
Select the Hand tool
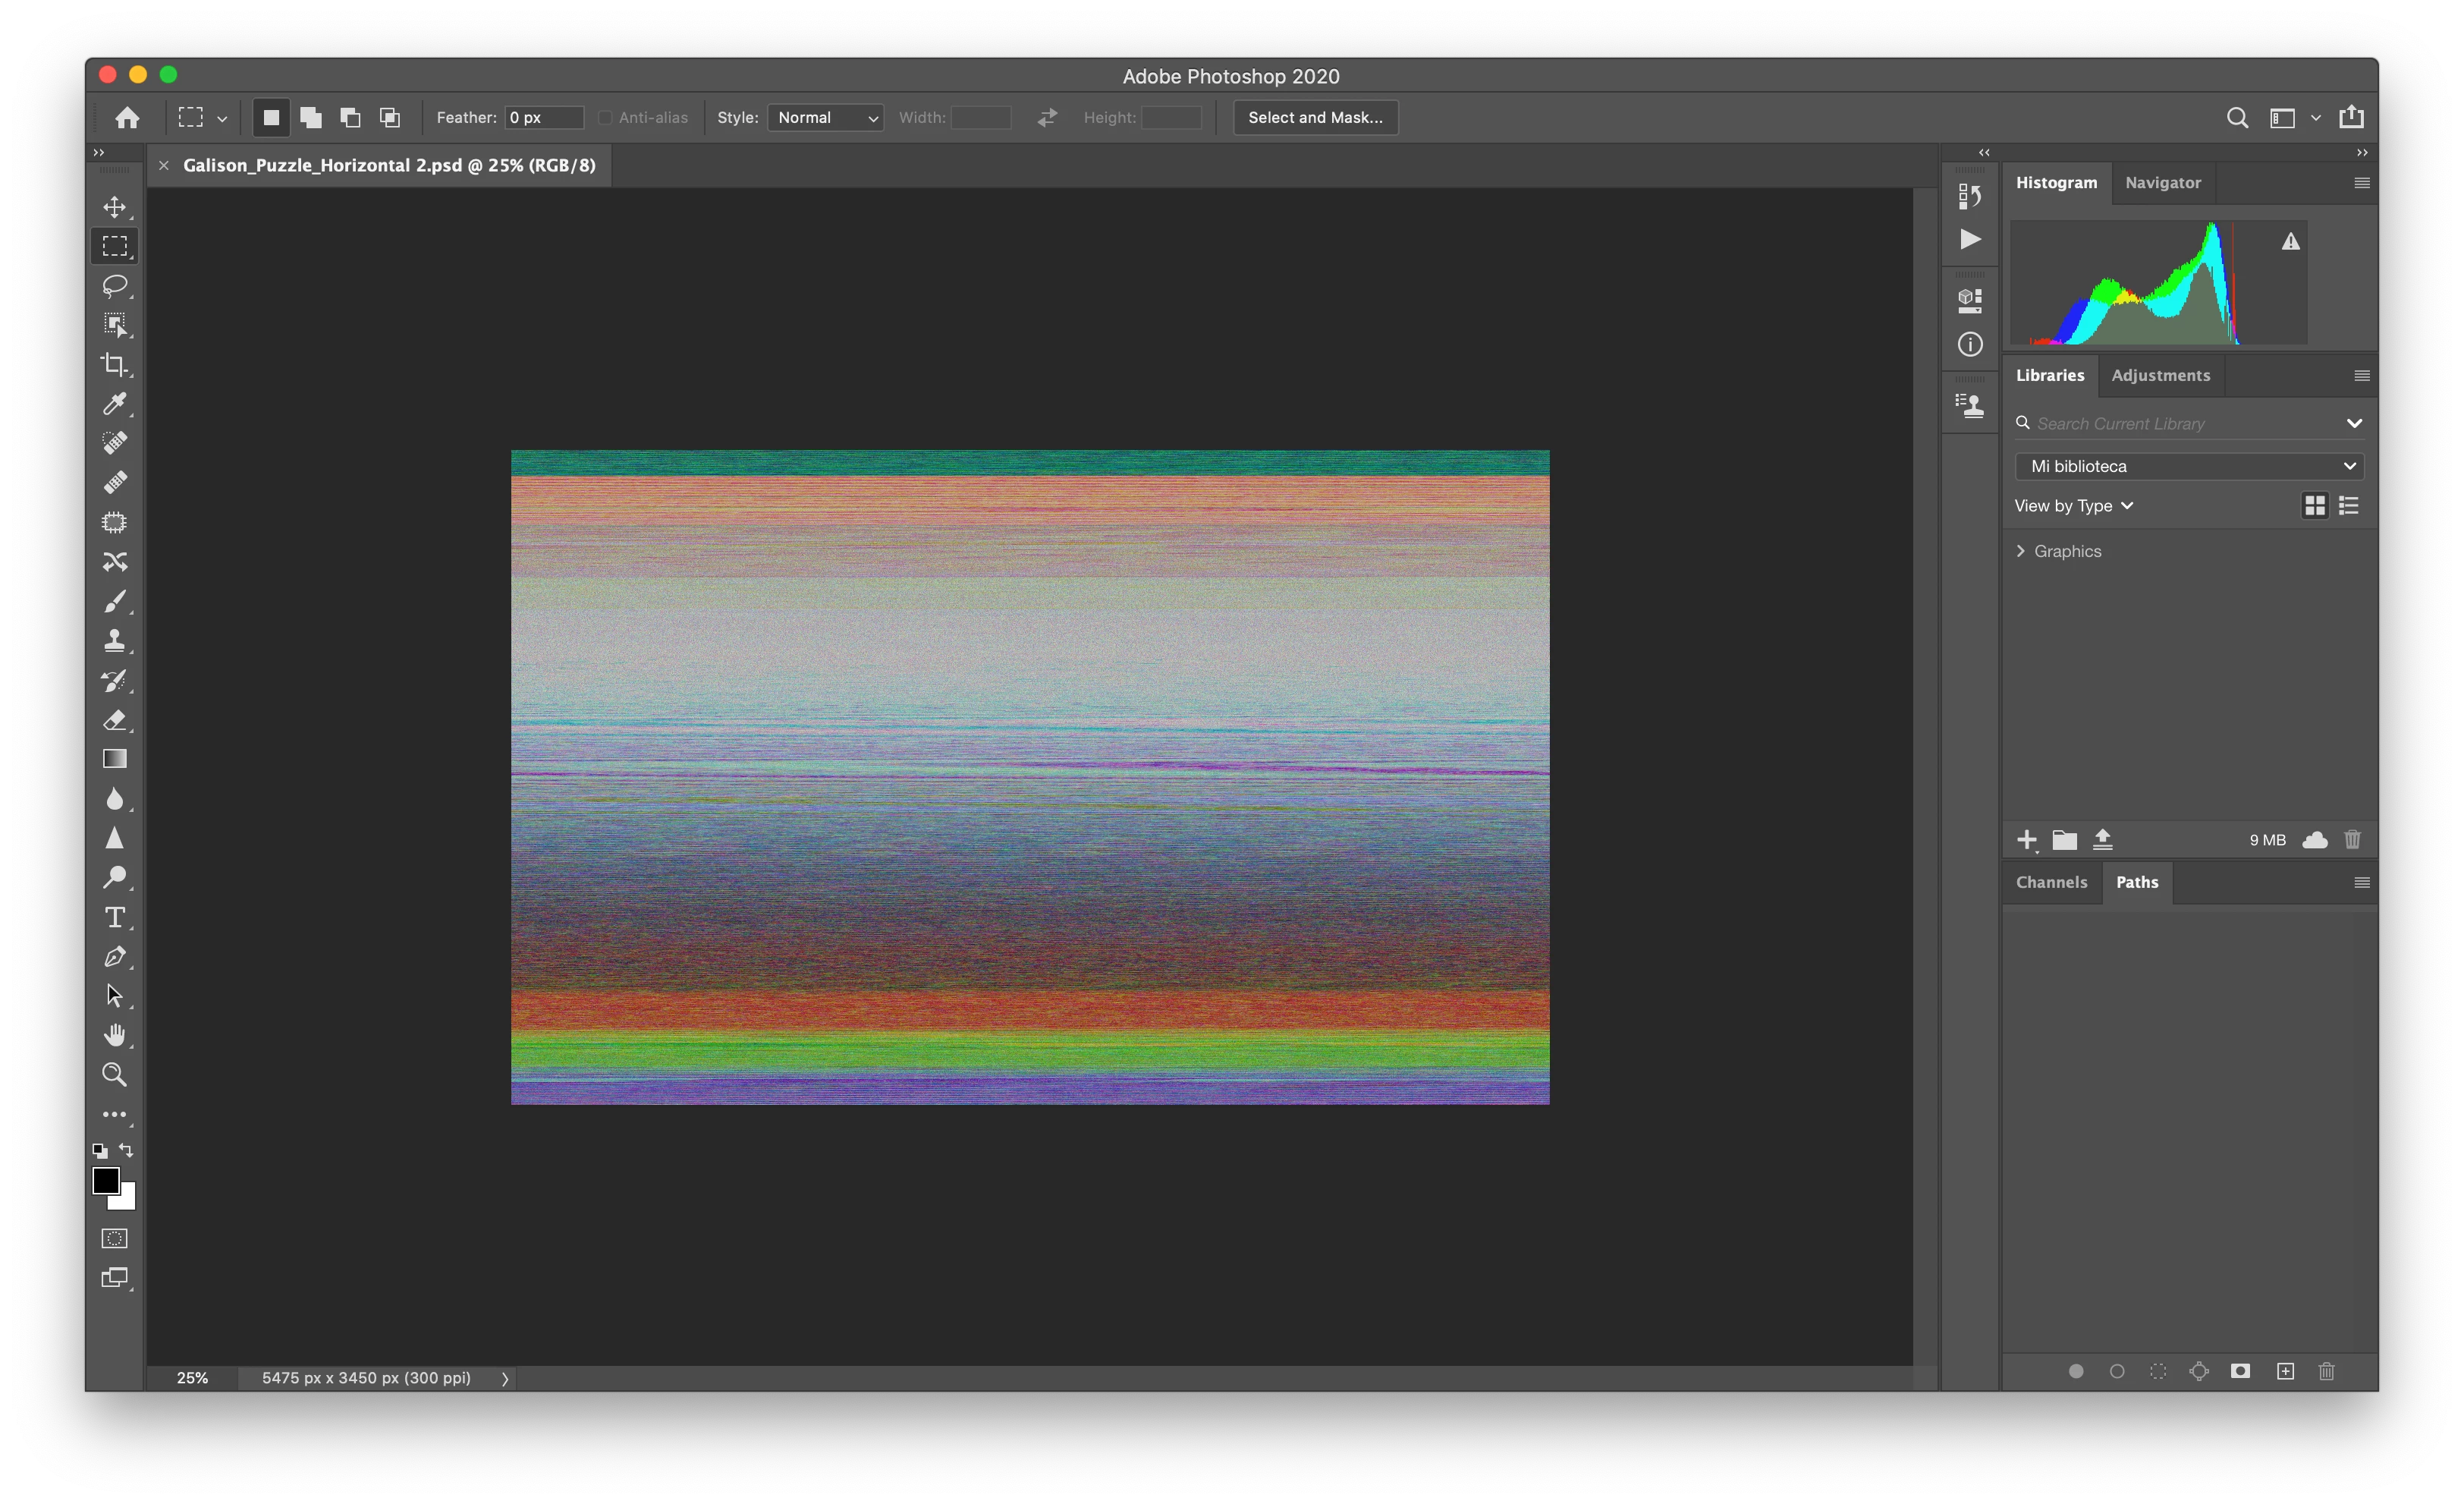[x=115, y=1035]
